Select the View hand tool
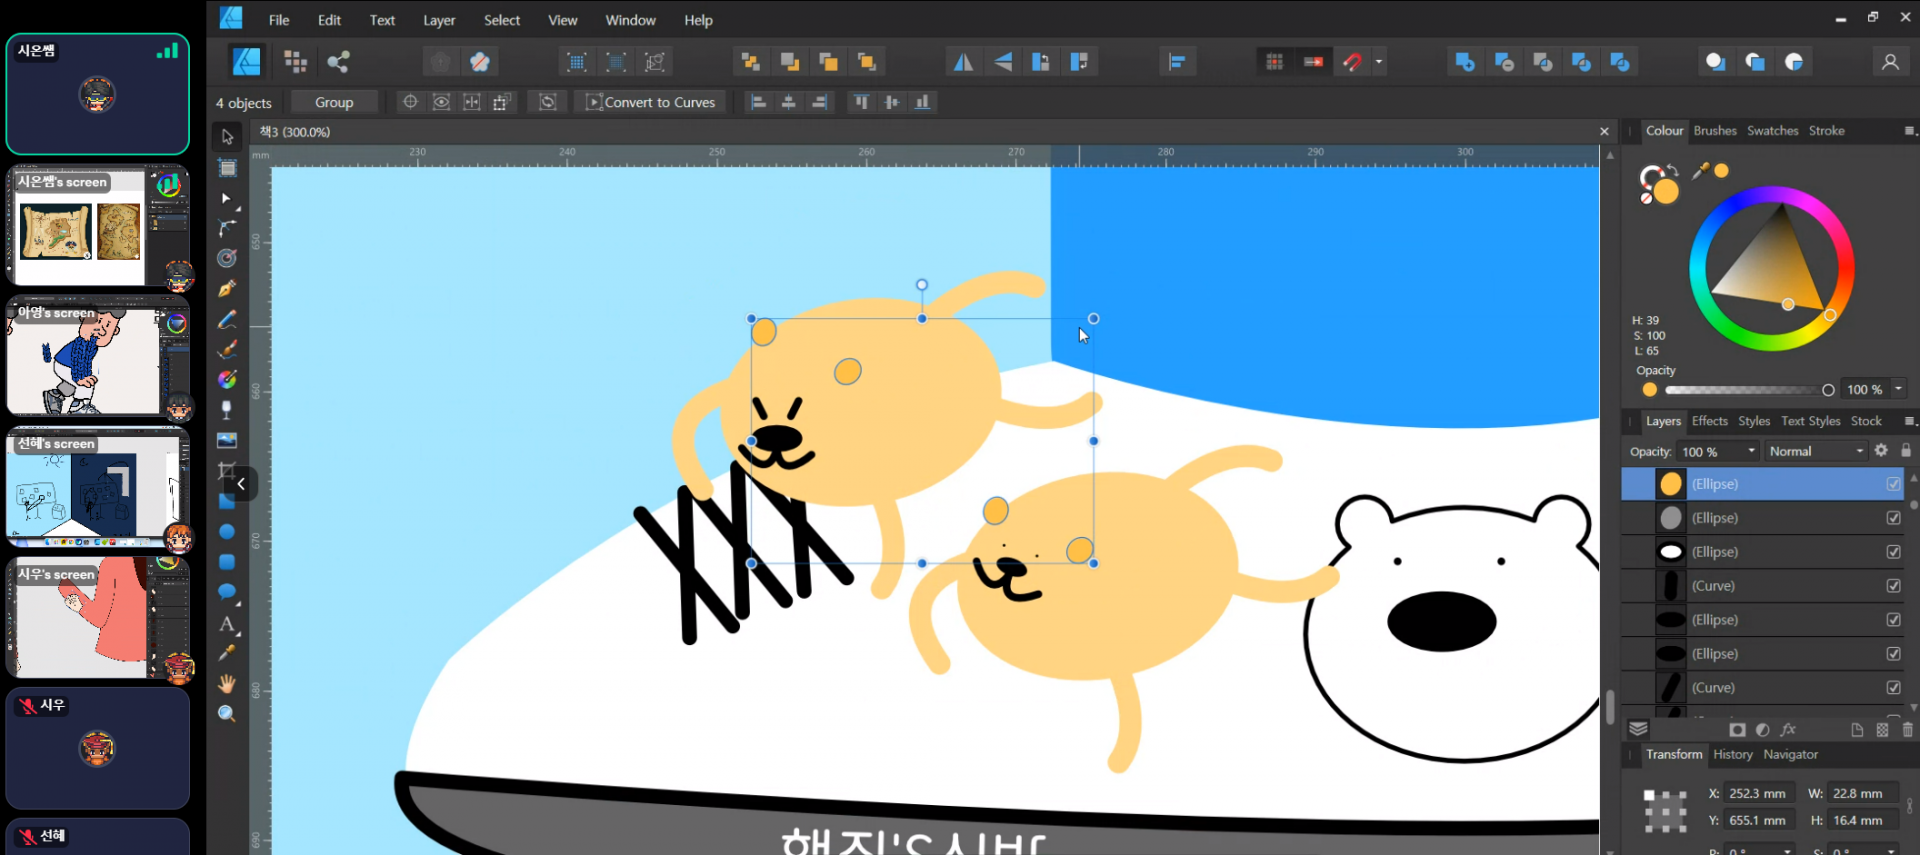Image resolution: width=1920 pixels, height=855 pixels. pyautogui.click(x=227, y=684)
